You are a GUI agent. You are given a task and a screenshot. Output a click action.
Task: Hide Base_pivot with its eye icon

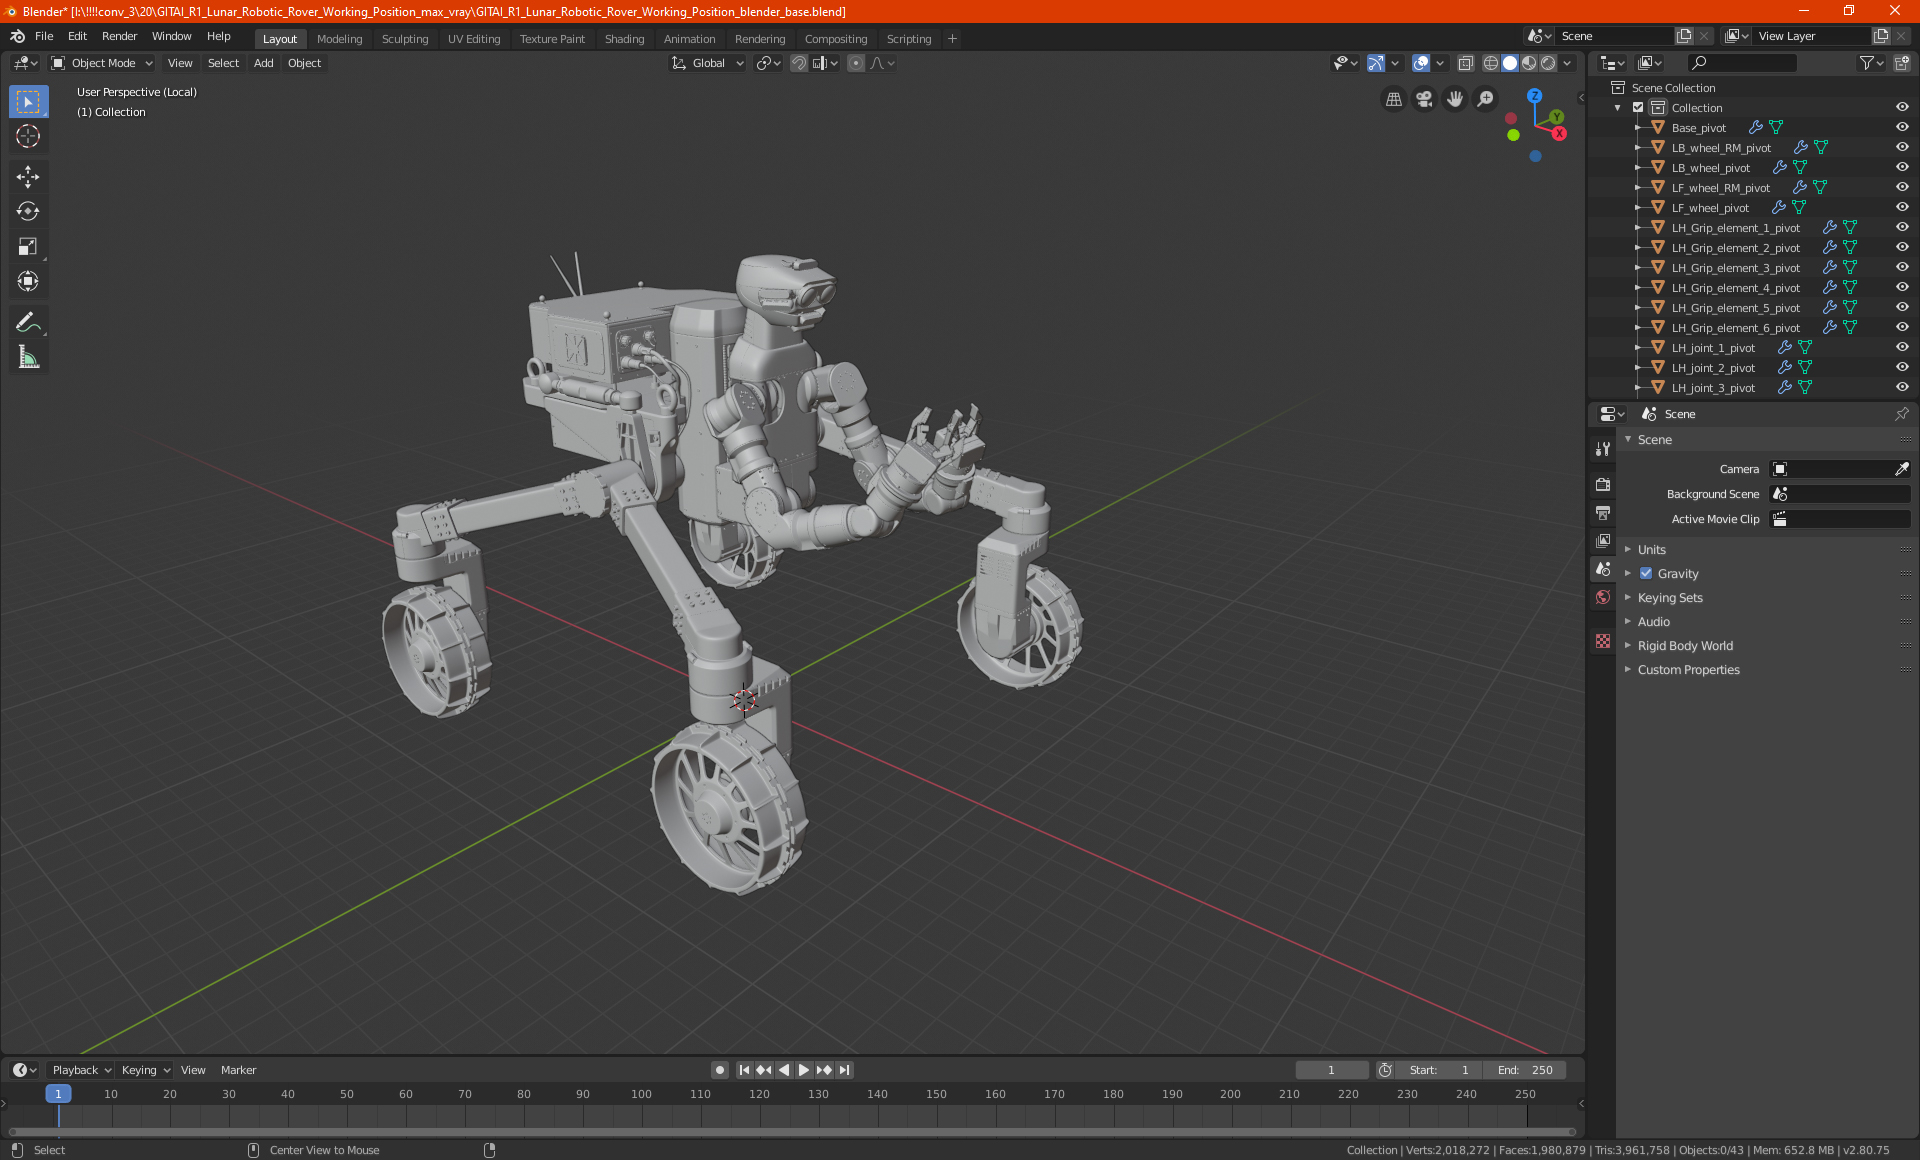coord(1901,128)
